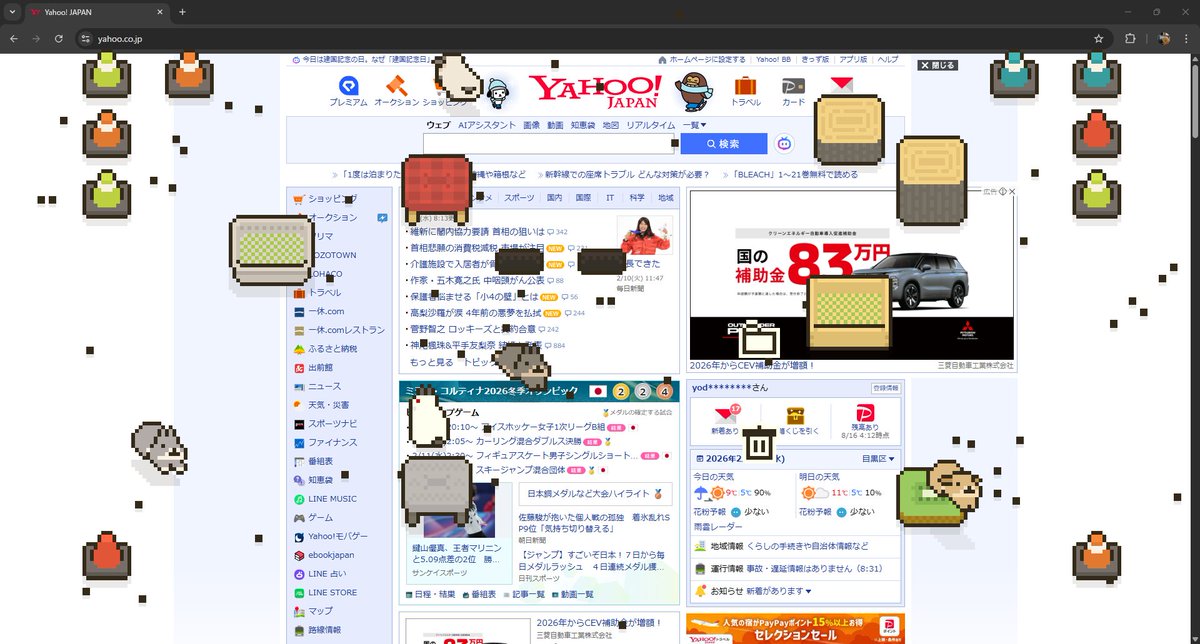Click the AI assistant robot icon beside 検索
The height and width of the screenshot is (644, 1200).
(x=784, y=144)
